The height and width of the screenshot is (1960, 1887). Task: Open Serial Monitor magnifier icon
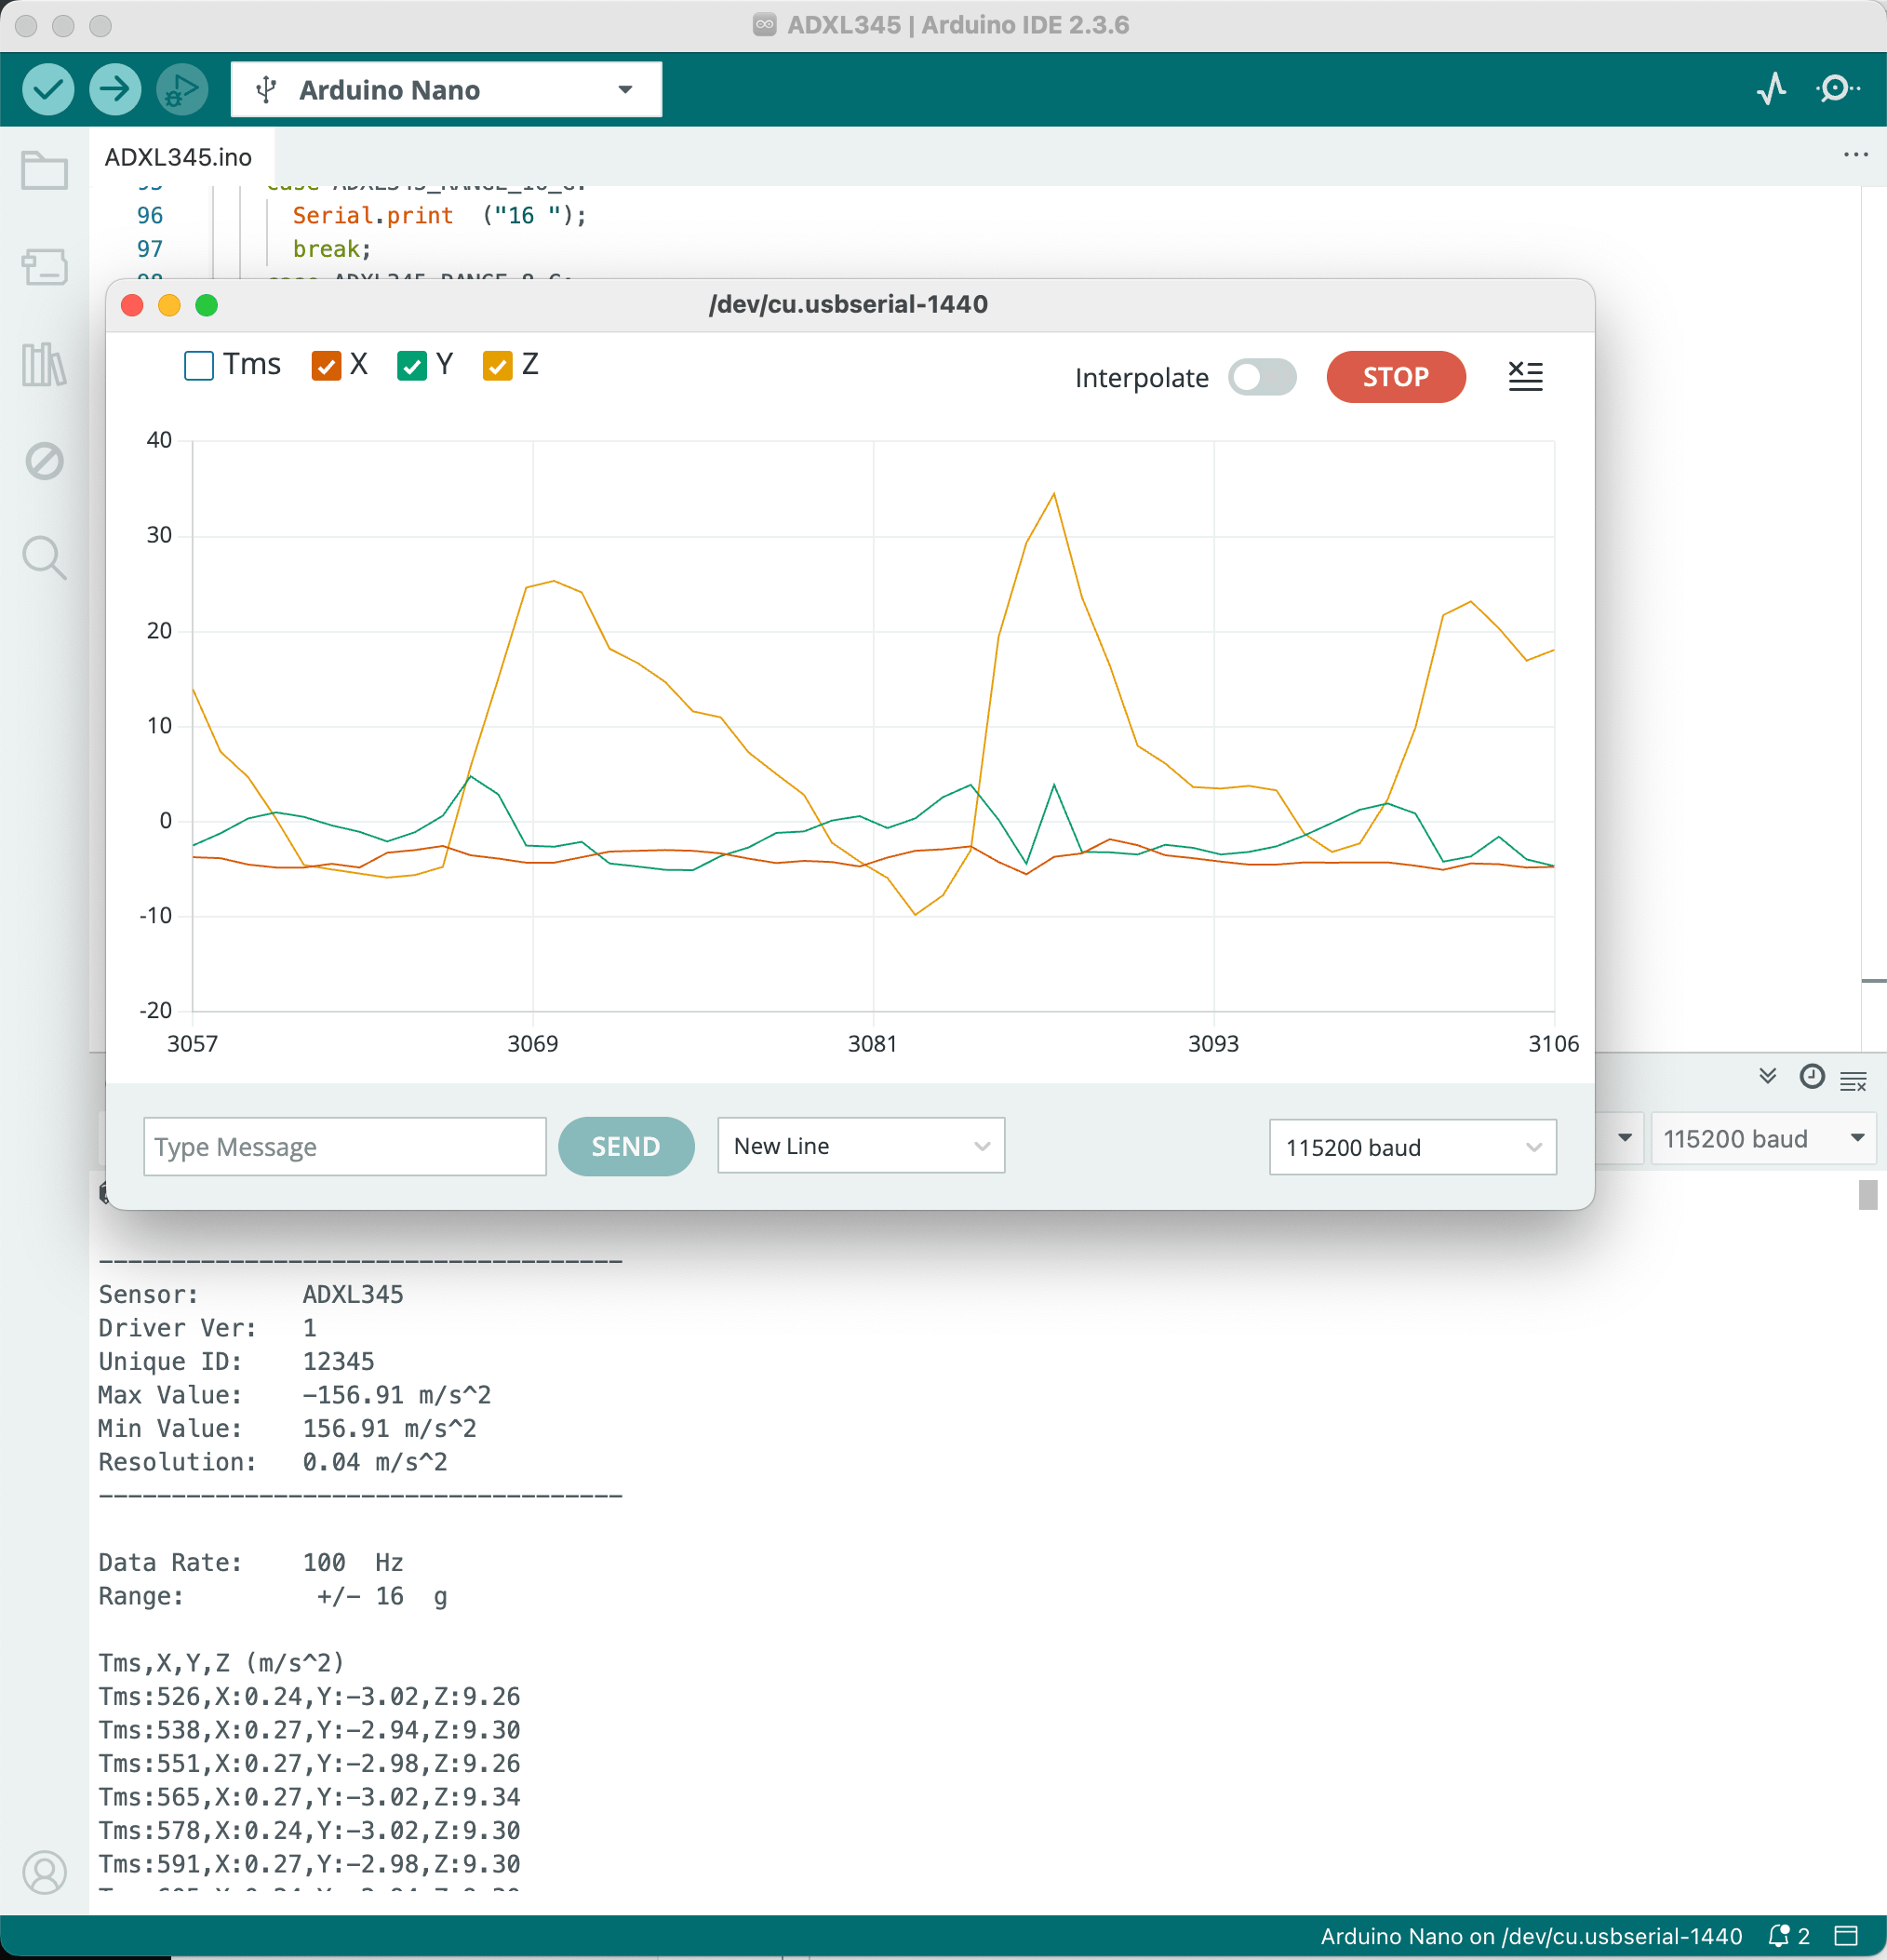tap(1837, 89)
